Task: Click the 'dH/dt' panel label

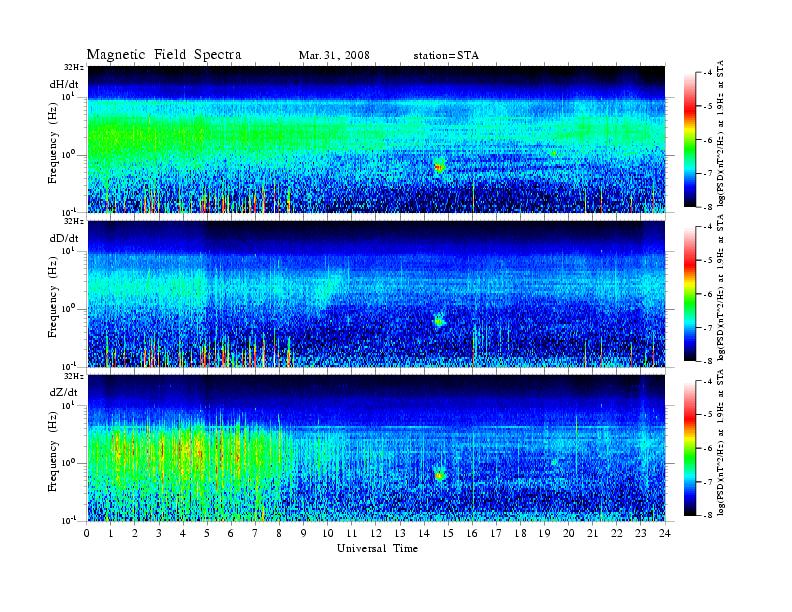Action: click(64, 84)
